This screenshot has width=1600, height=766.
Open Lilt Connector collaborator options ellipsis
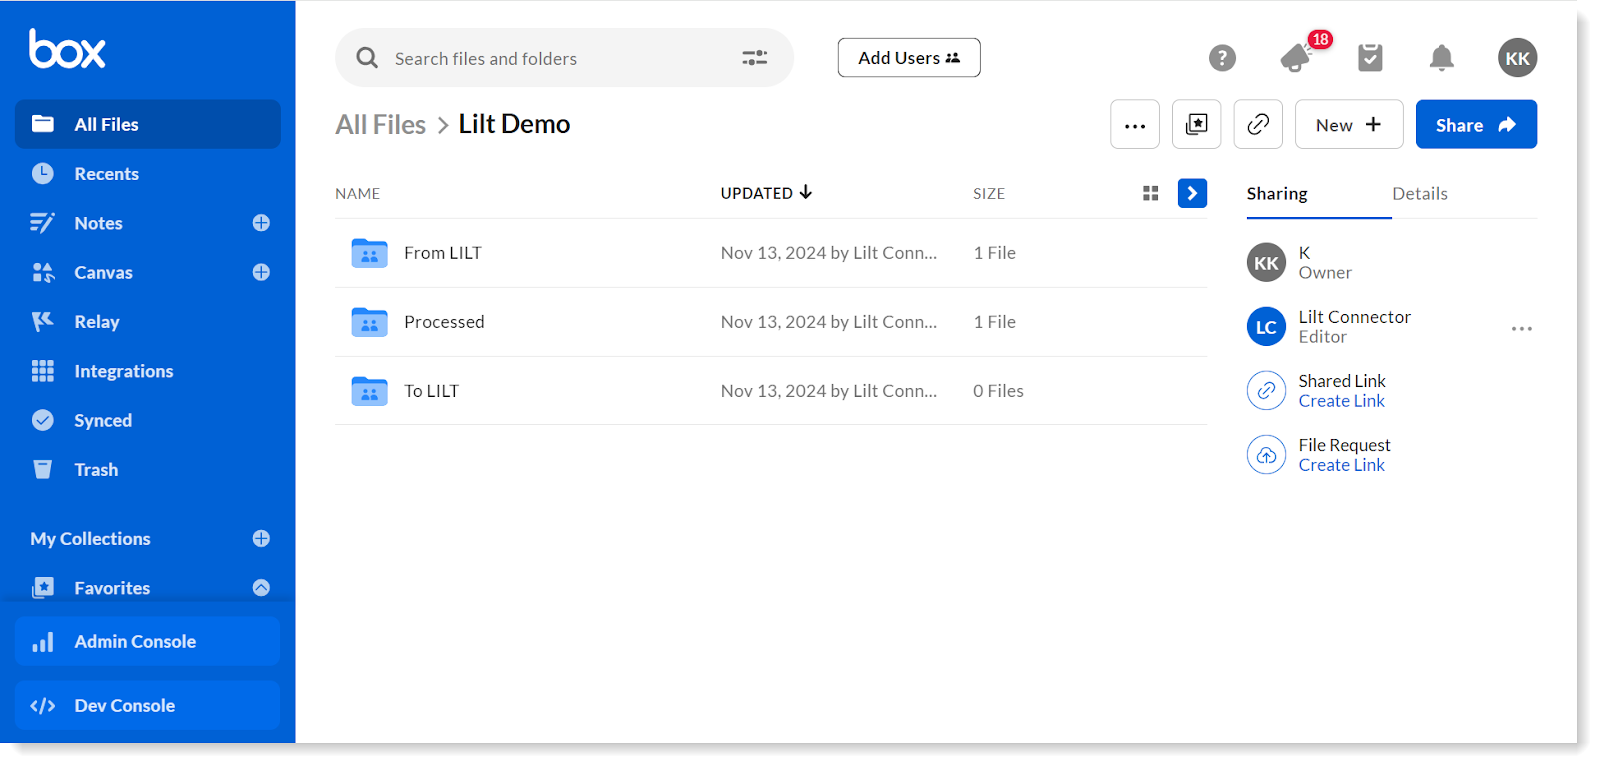[1521, 328]
